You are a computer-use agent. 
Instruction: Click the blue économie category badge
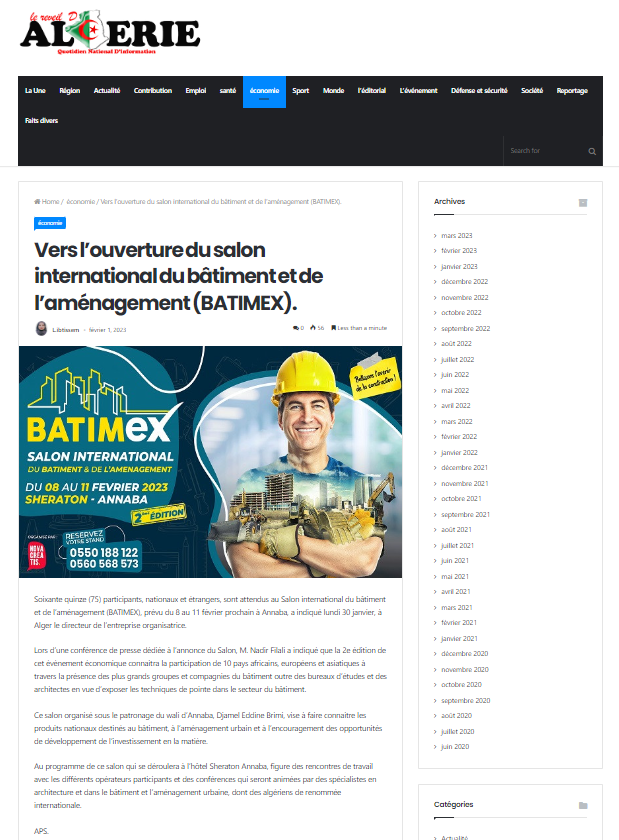50,223
